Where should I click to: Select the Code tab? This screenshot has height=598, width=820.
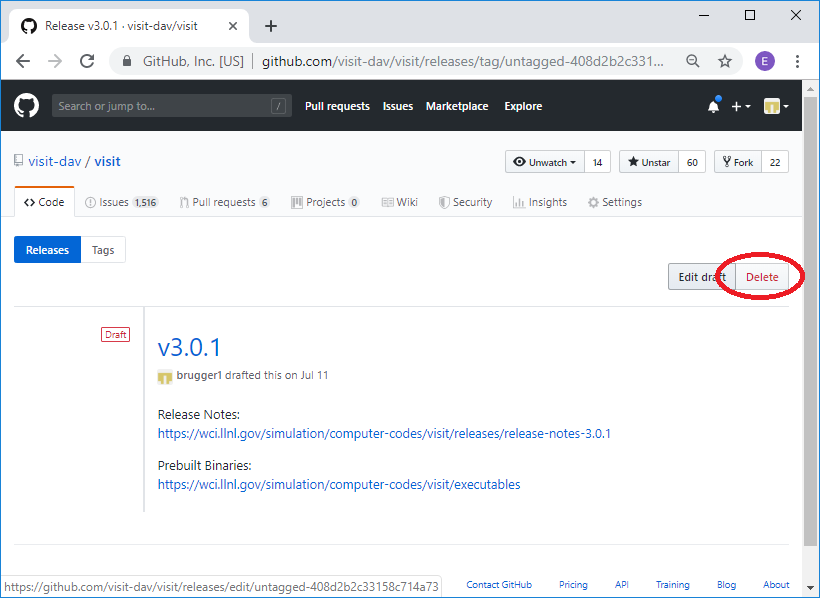(x=44, y=202)
